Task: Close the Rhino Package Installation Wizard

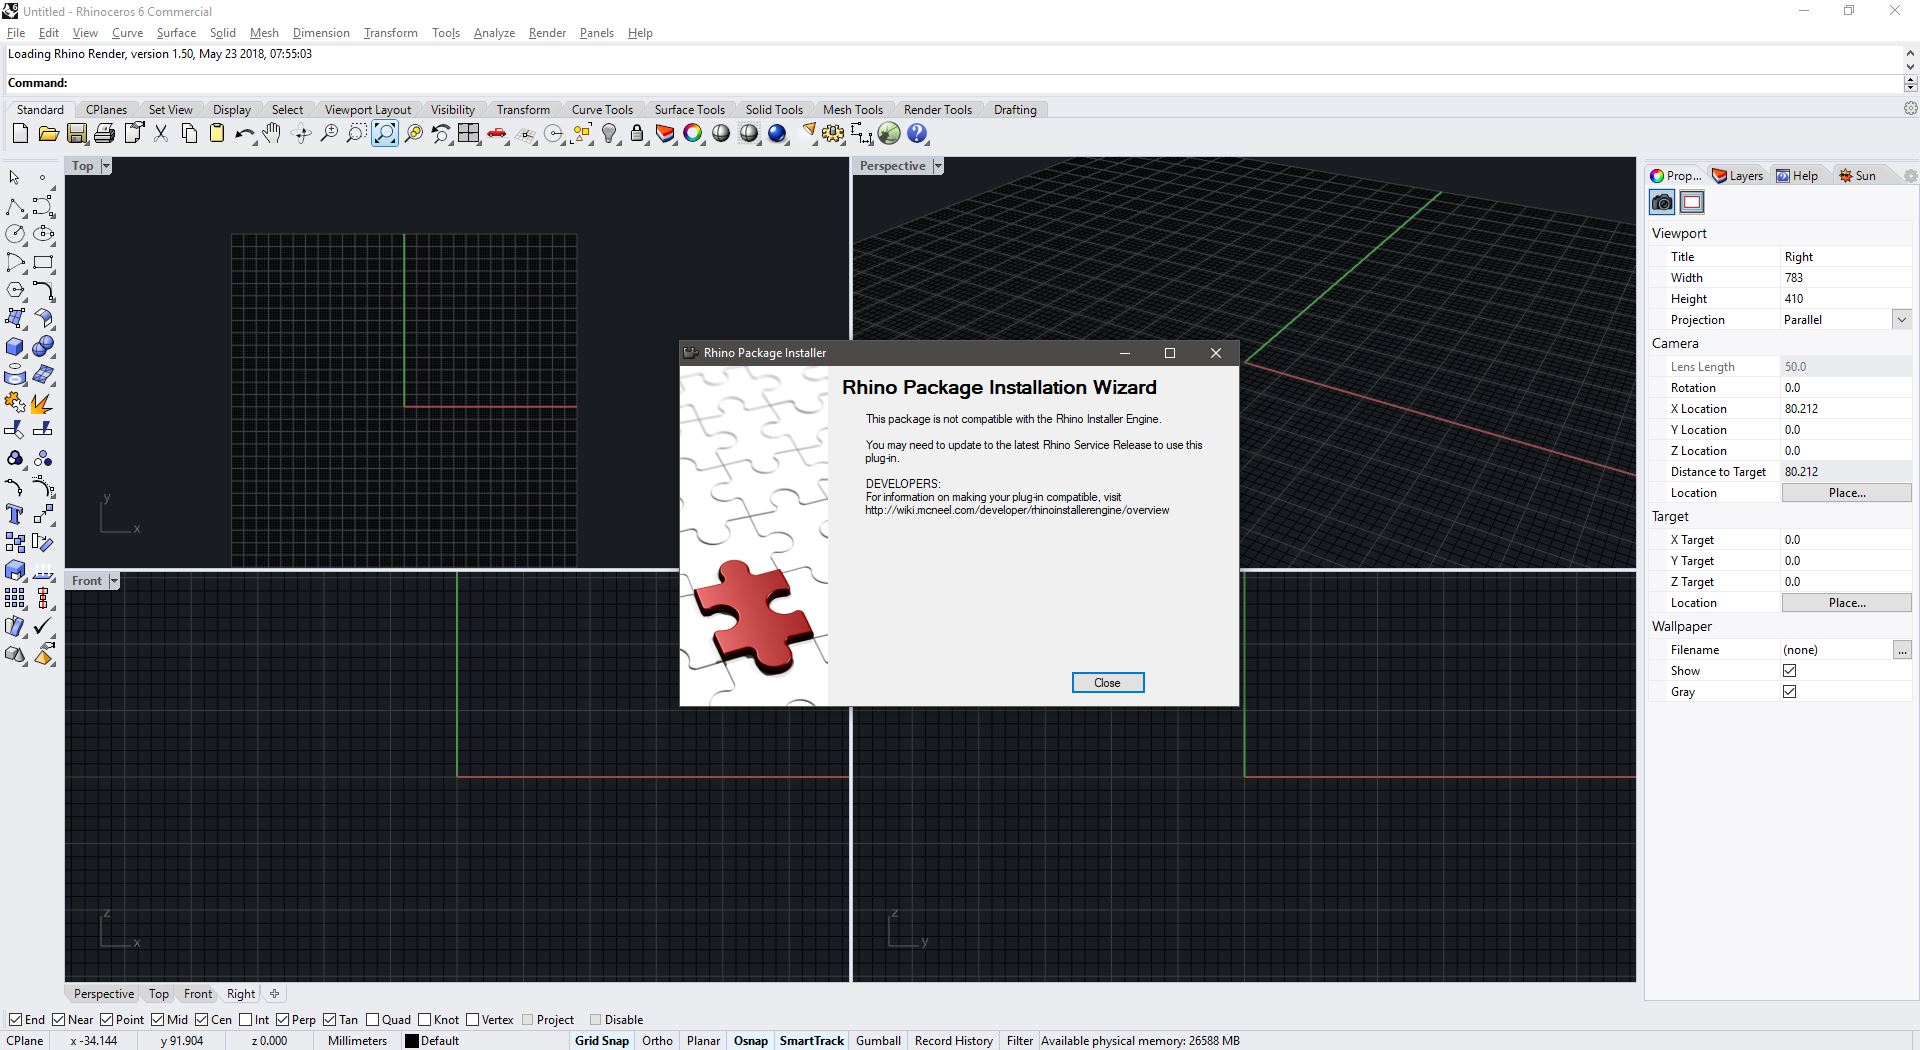Action: pyautogui.click(x=1107, y=683)
